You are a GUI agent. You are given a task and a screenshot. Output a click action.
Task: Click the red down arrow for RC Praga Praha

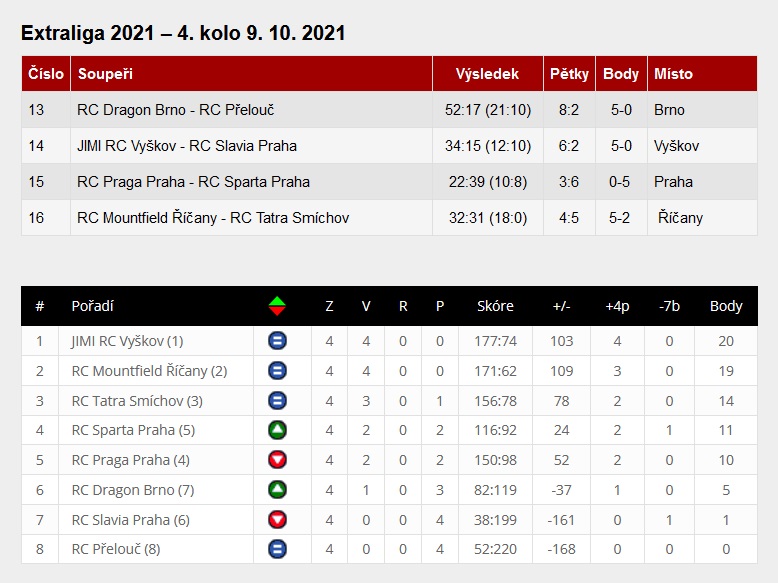click(x=277, y=460)
